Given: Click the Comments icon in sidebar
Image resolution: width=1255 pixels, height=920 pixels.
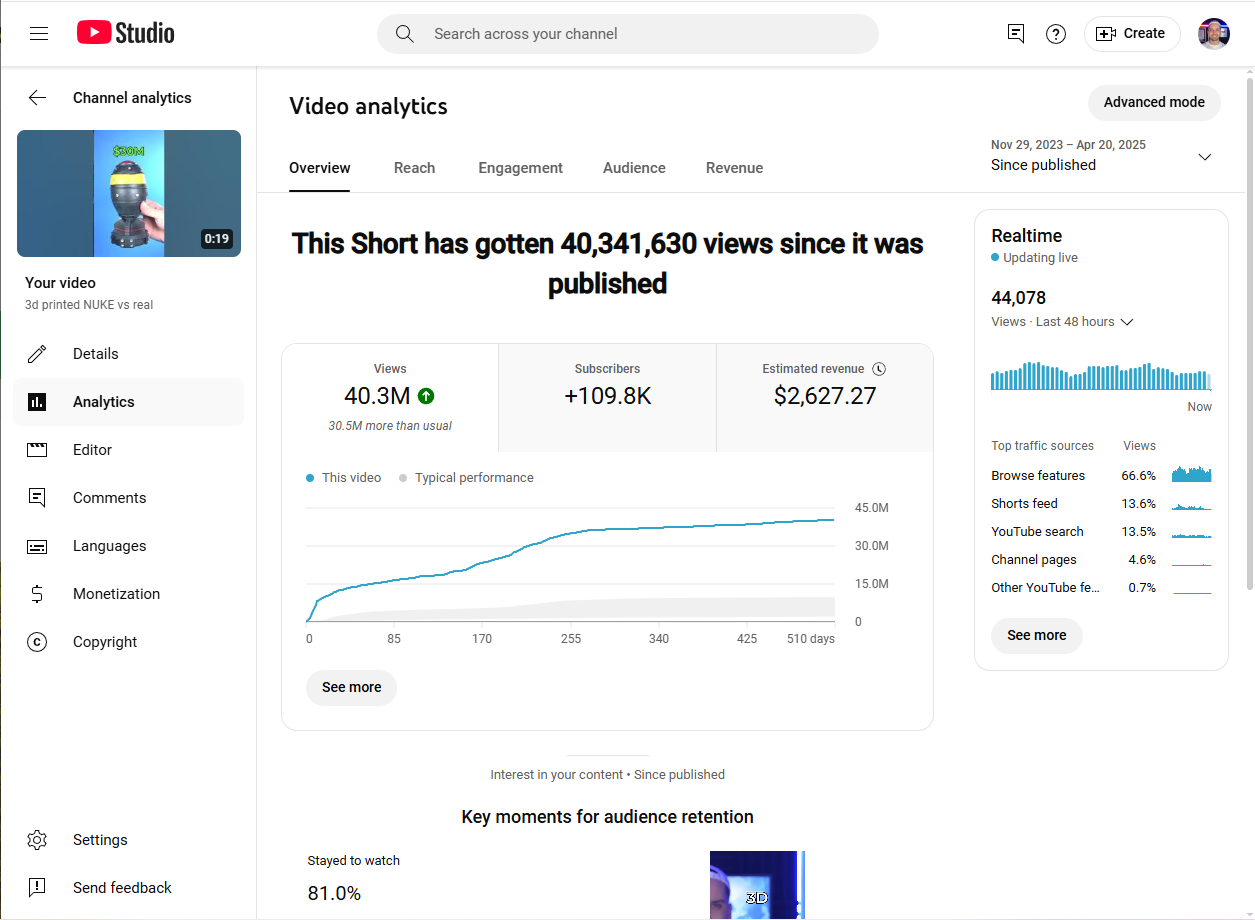Looking at the screenshot, I should 37,498.
